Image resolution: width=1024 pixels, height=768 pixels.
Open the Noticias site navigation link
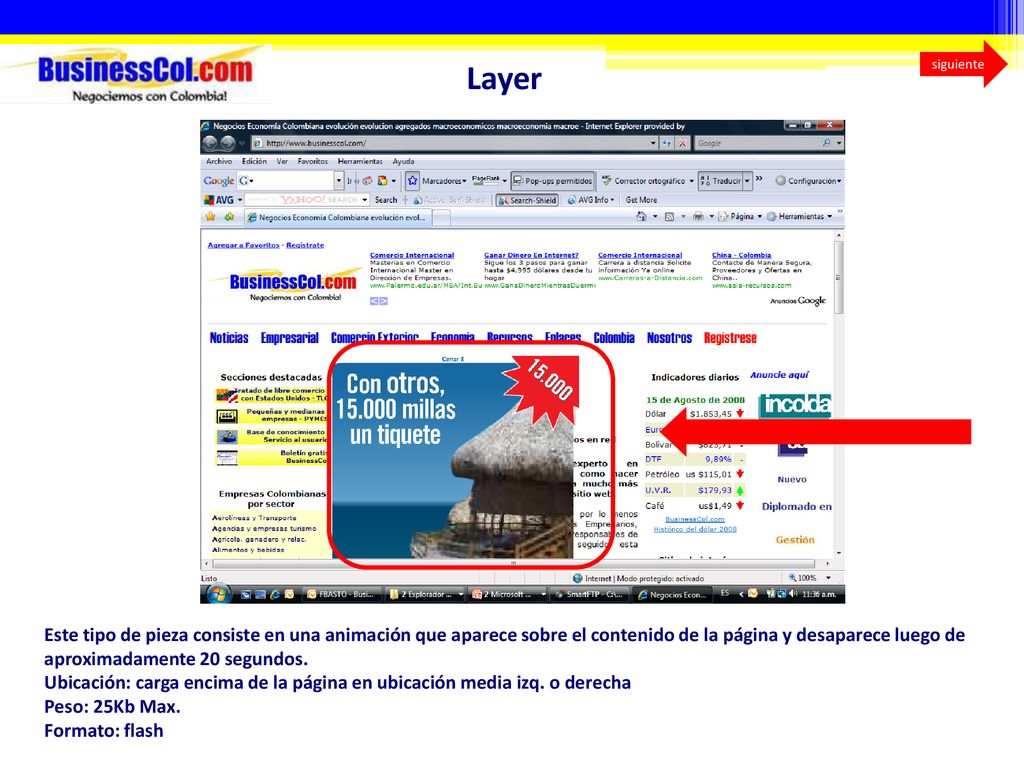pyautogui.click(x=229, y=338)
